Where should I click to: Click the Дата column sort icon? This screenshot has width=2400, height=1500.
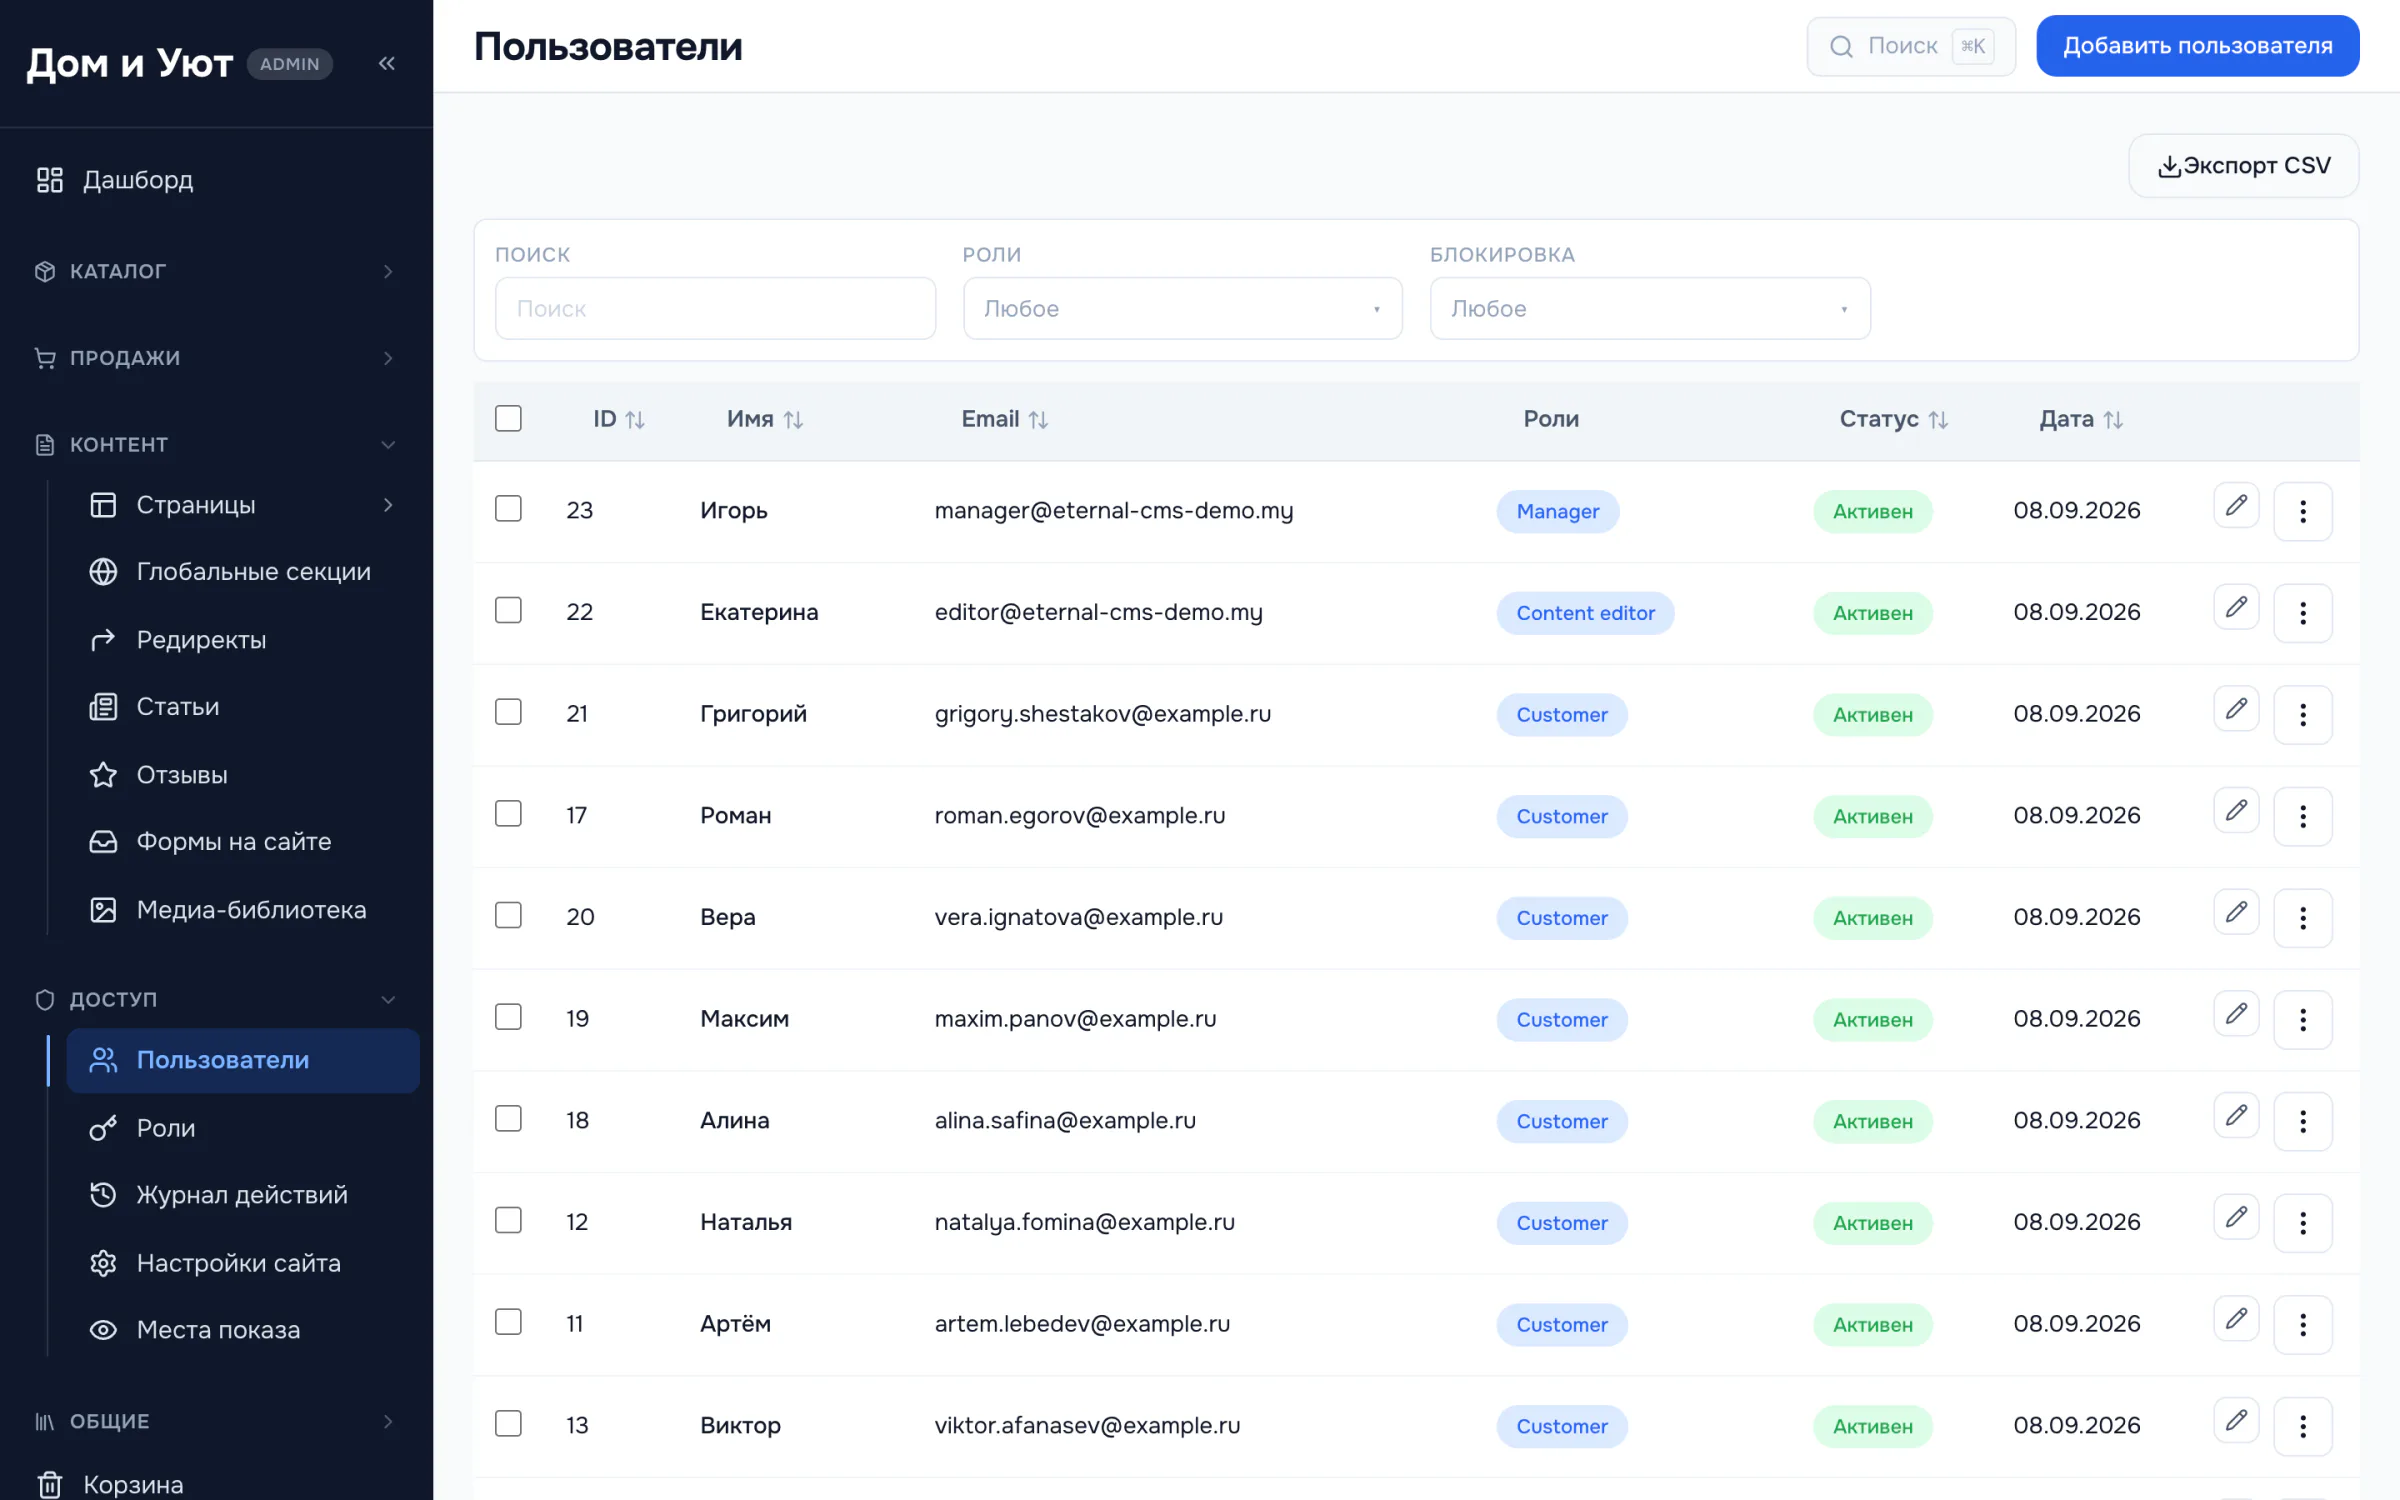(x=2112, y=420)
